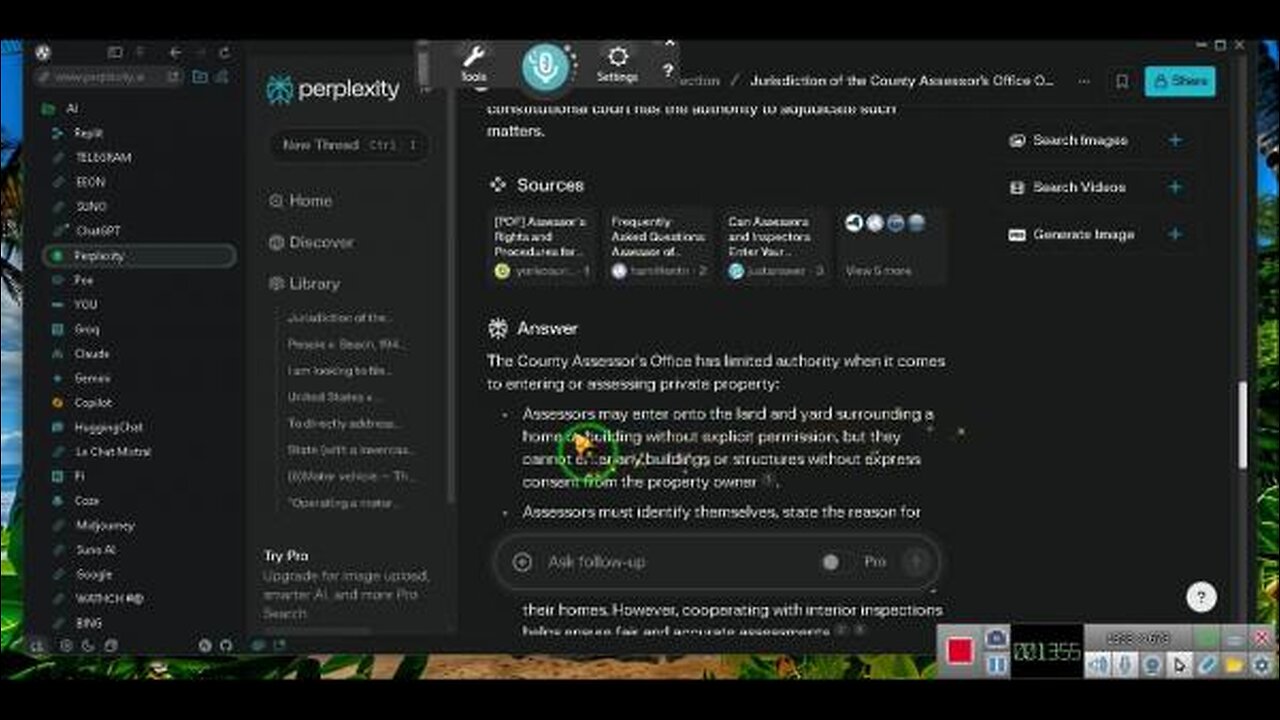
Task: Open the round help button at bottom right
Action: coord(1201,598)
